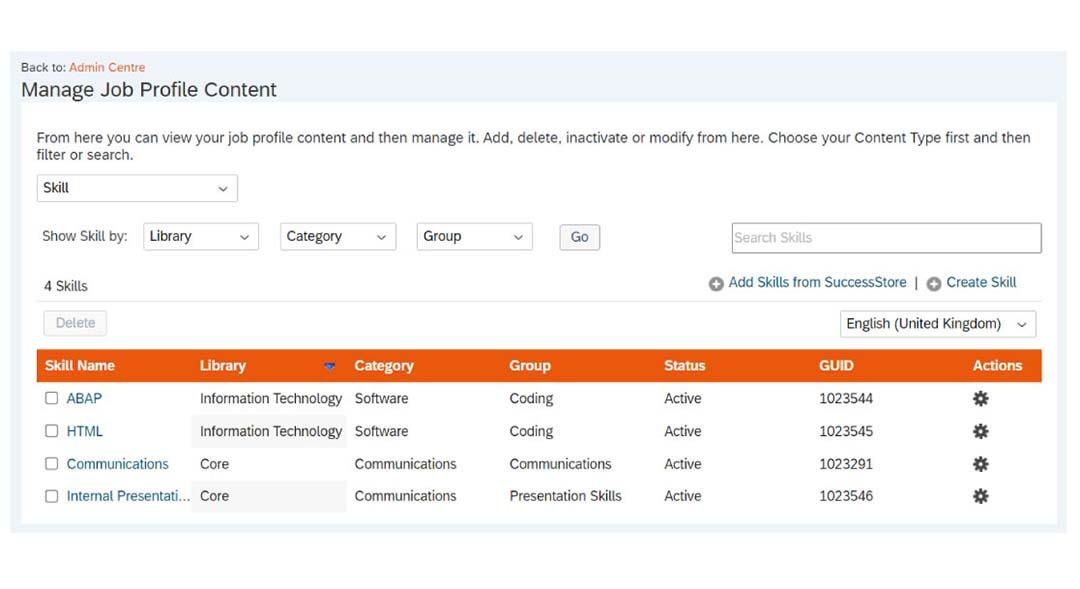The image size is (1080, 589).
Task: Open the ABAP skill details
Action: [84, 398]
